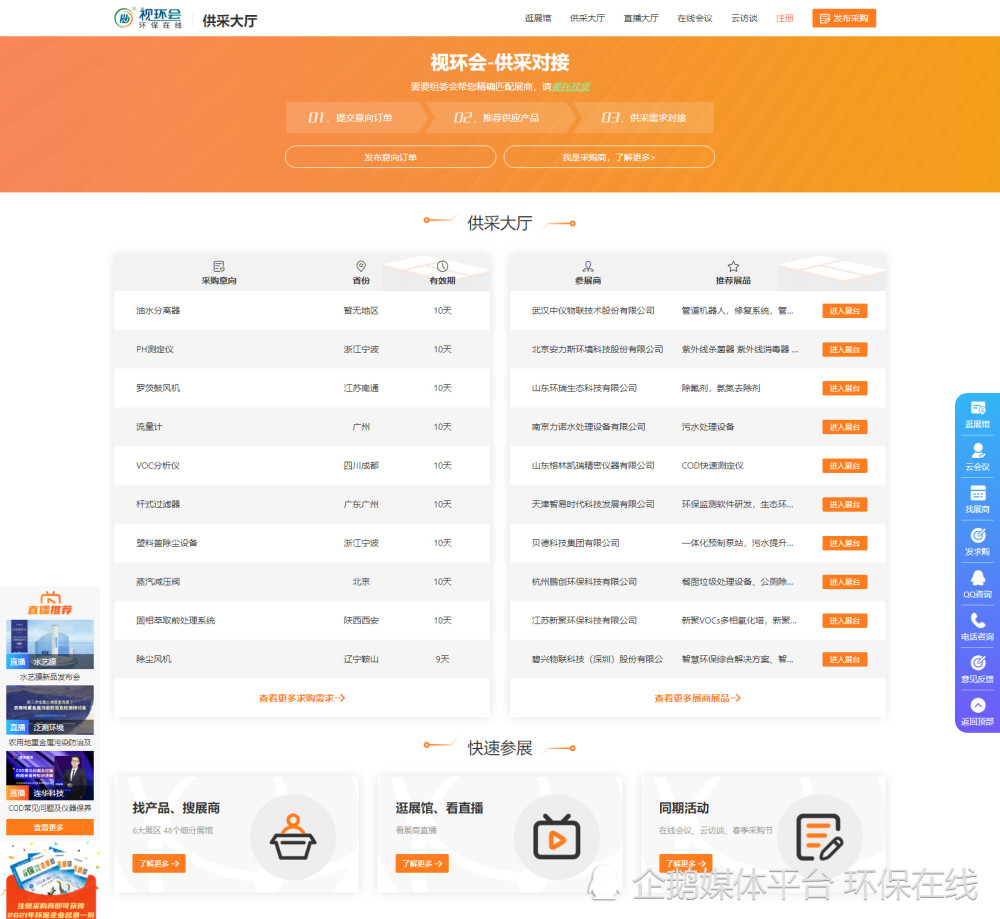Open 云会议 in the right floating sidebar
Image resolution: width=1000 pixels, height=919 pixels.
click(977, 457)
